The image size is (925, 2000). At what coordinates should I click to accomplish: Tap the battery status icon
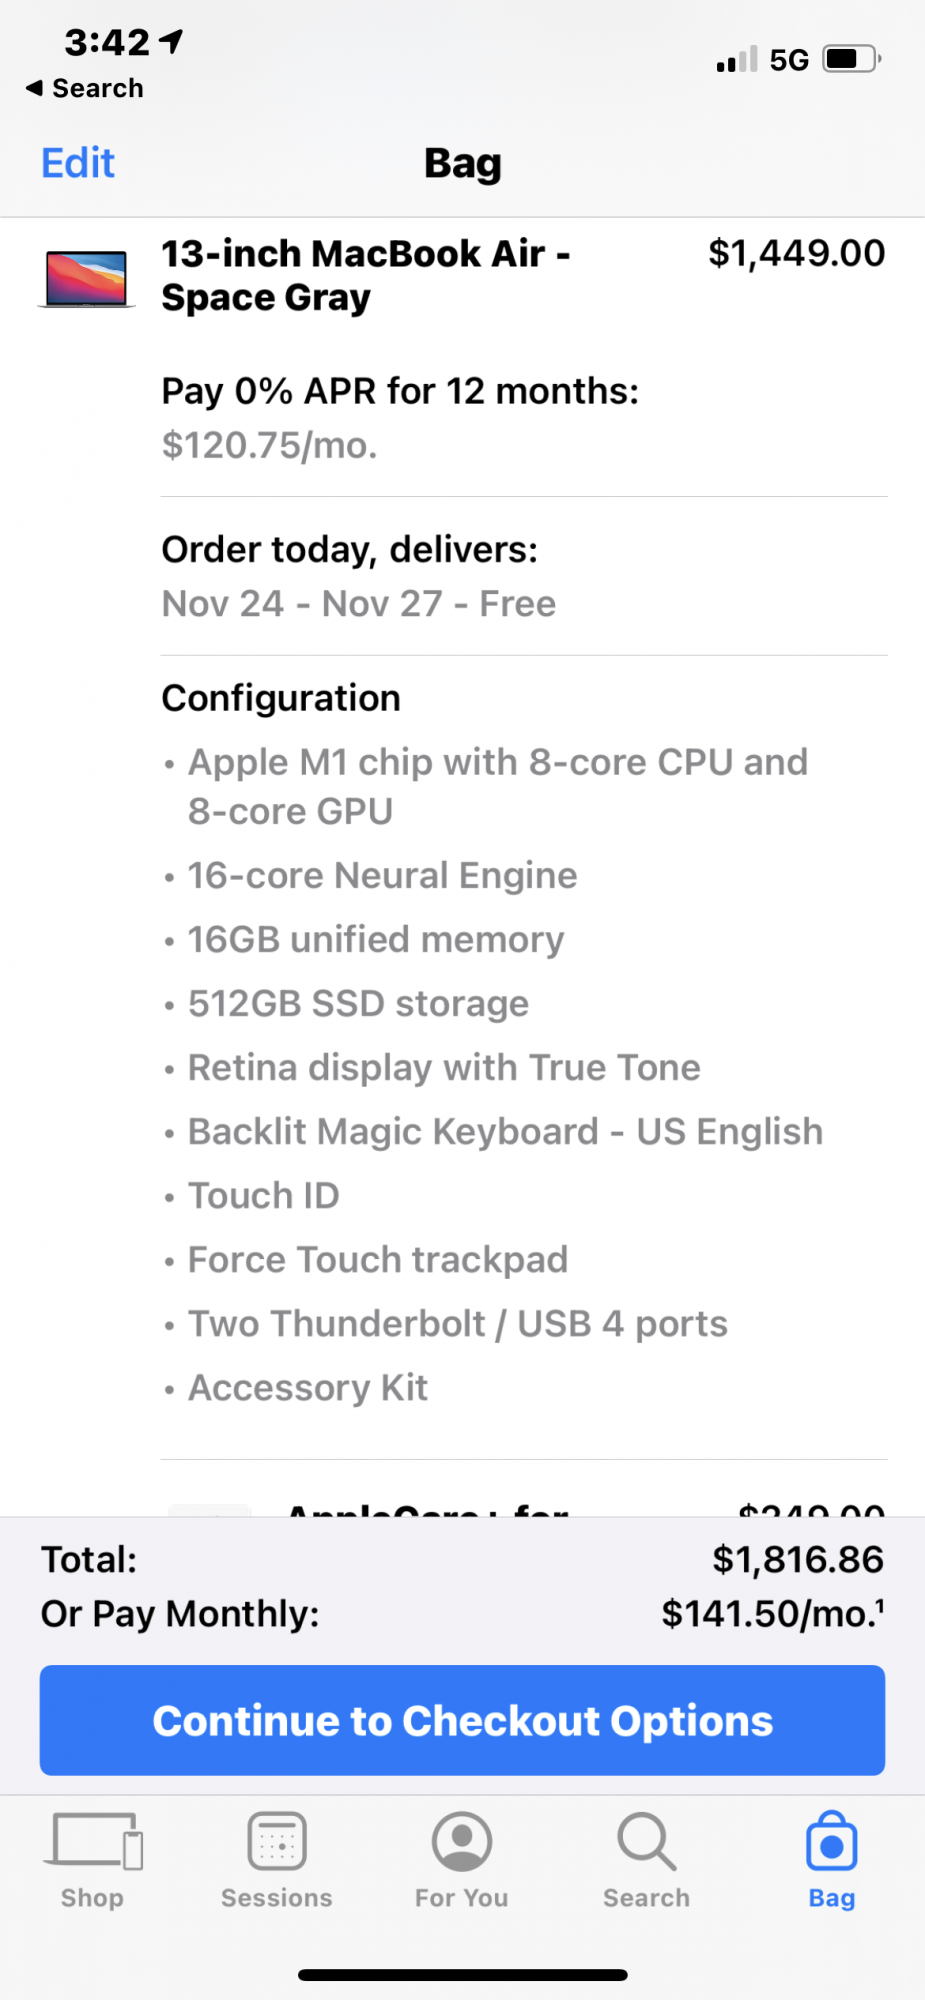pyautogui.click(x=851, y=59)
